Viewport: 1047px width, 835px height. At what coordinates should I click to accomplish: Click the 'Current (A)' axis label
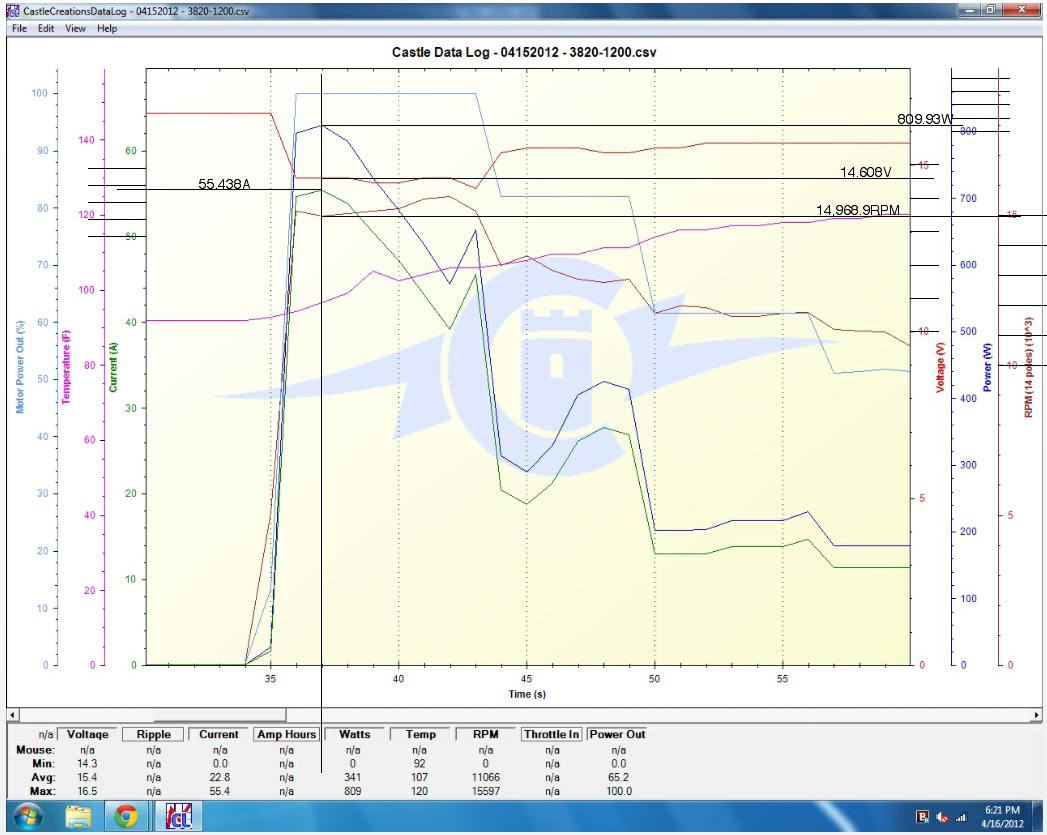tap(113, 367)
